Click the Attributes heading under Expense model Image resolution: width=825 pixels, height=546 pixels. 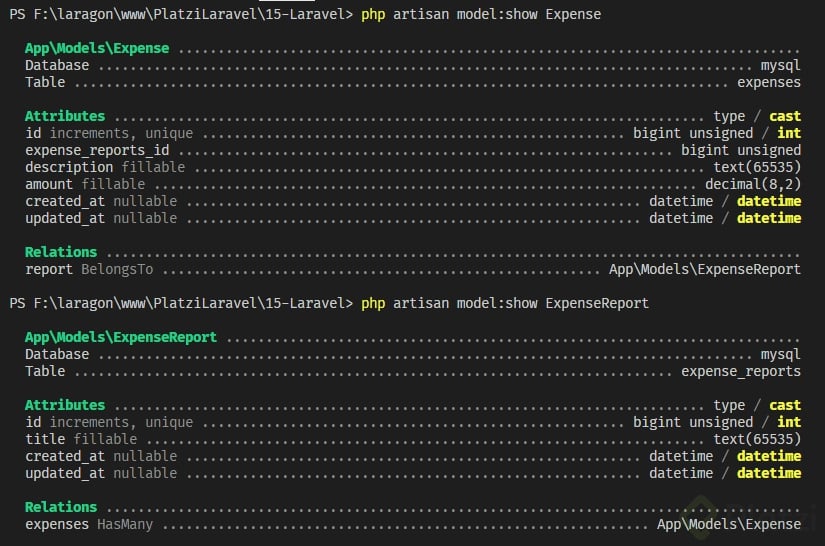click(x=65, y=116)
